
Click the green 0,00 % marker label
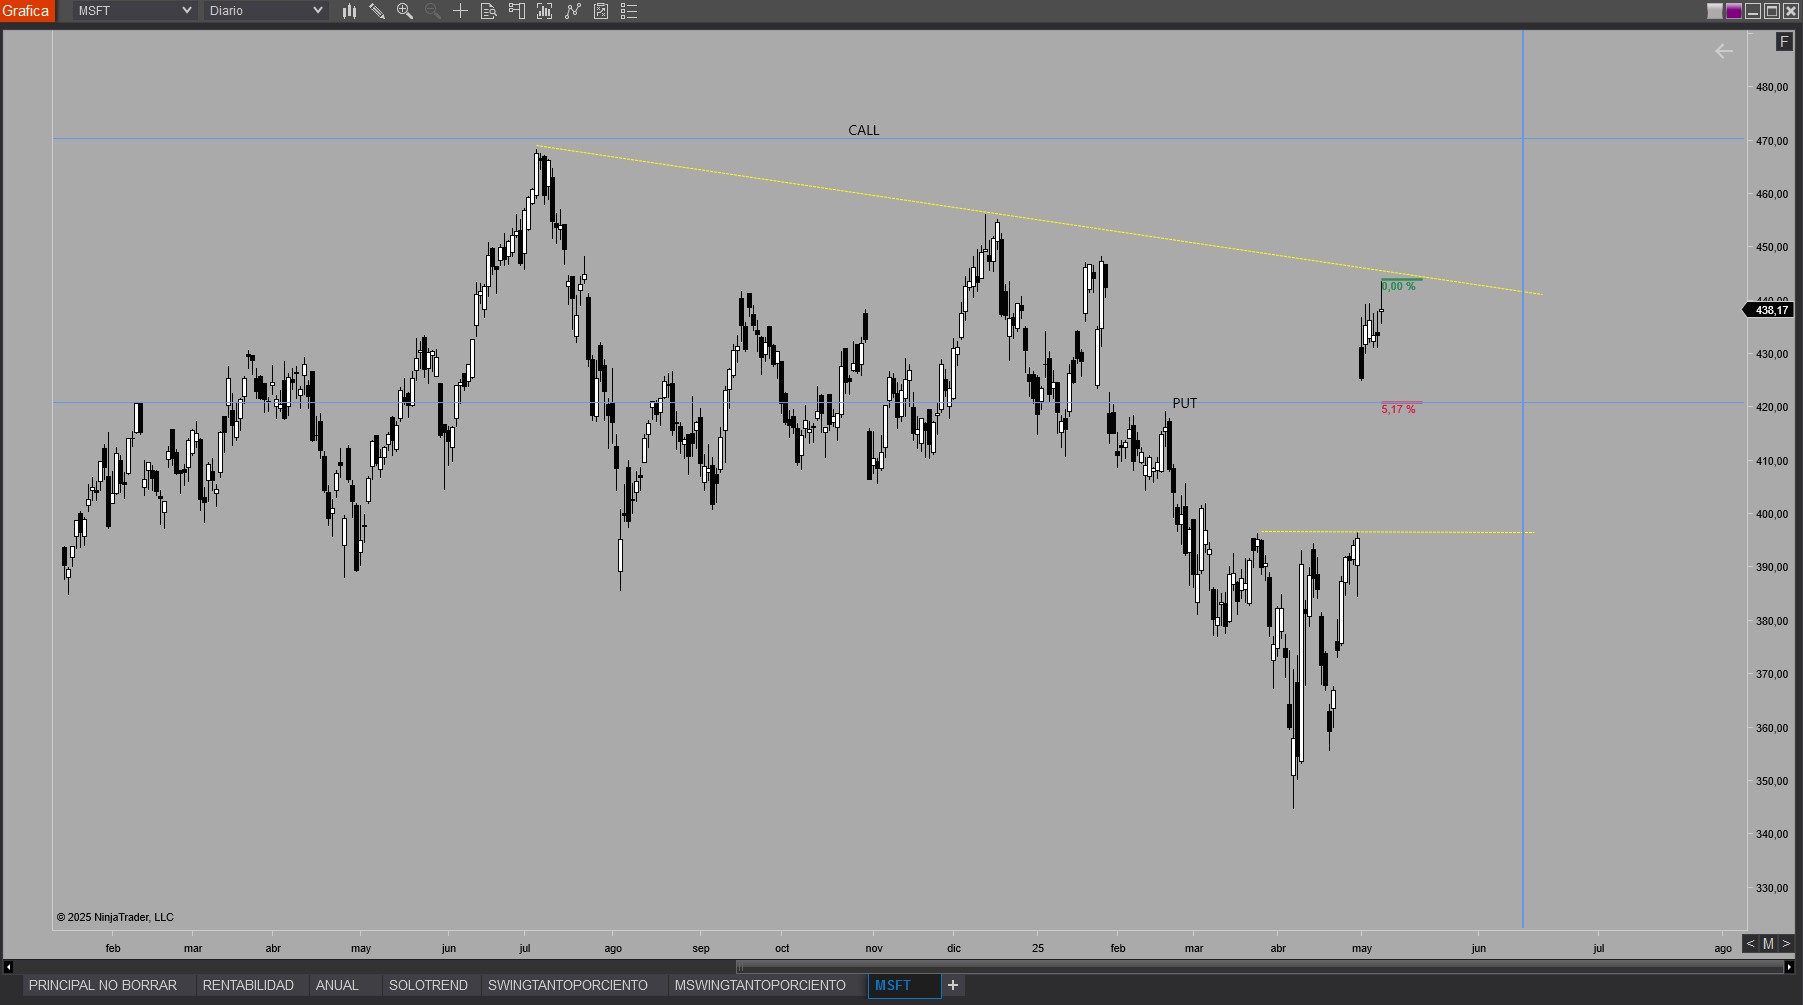[x=1398, y=286]
